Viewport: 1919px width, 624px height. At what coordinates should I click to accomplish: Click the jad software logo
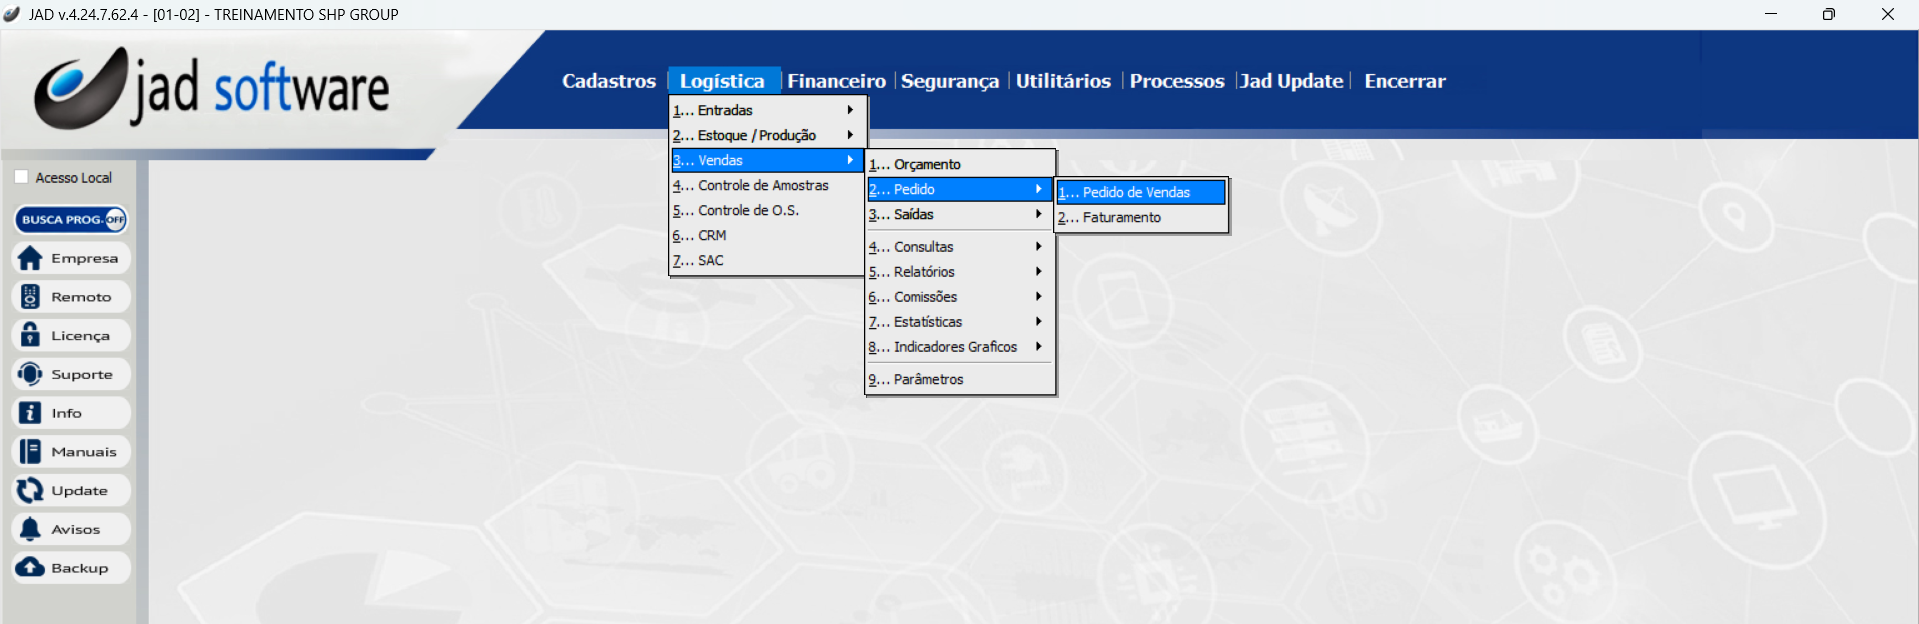(x=212, y=90)
